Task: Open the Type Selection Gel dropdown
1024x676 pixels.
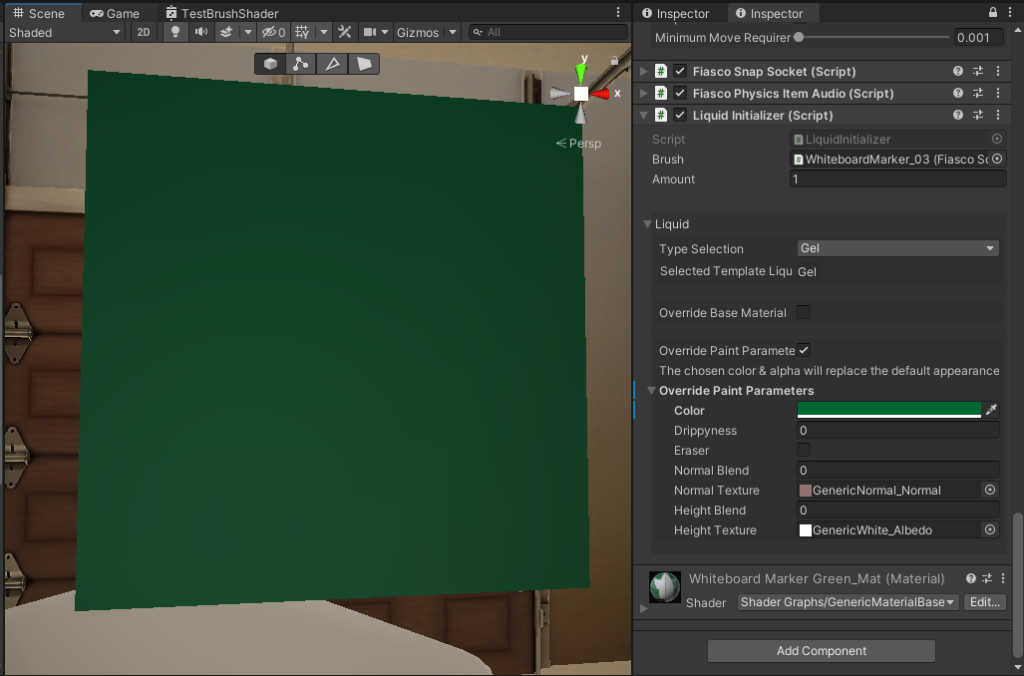Action: click(x=897, y=248)
